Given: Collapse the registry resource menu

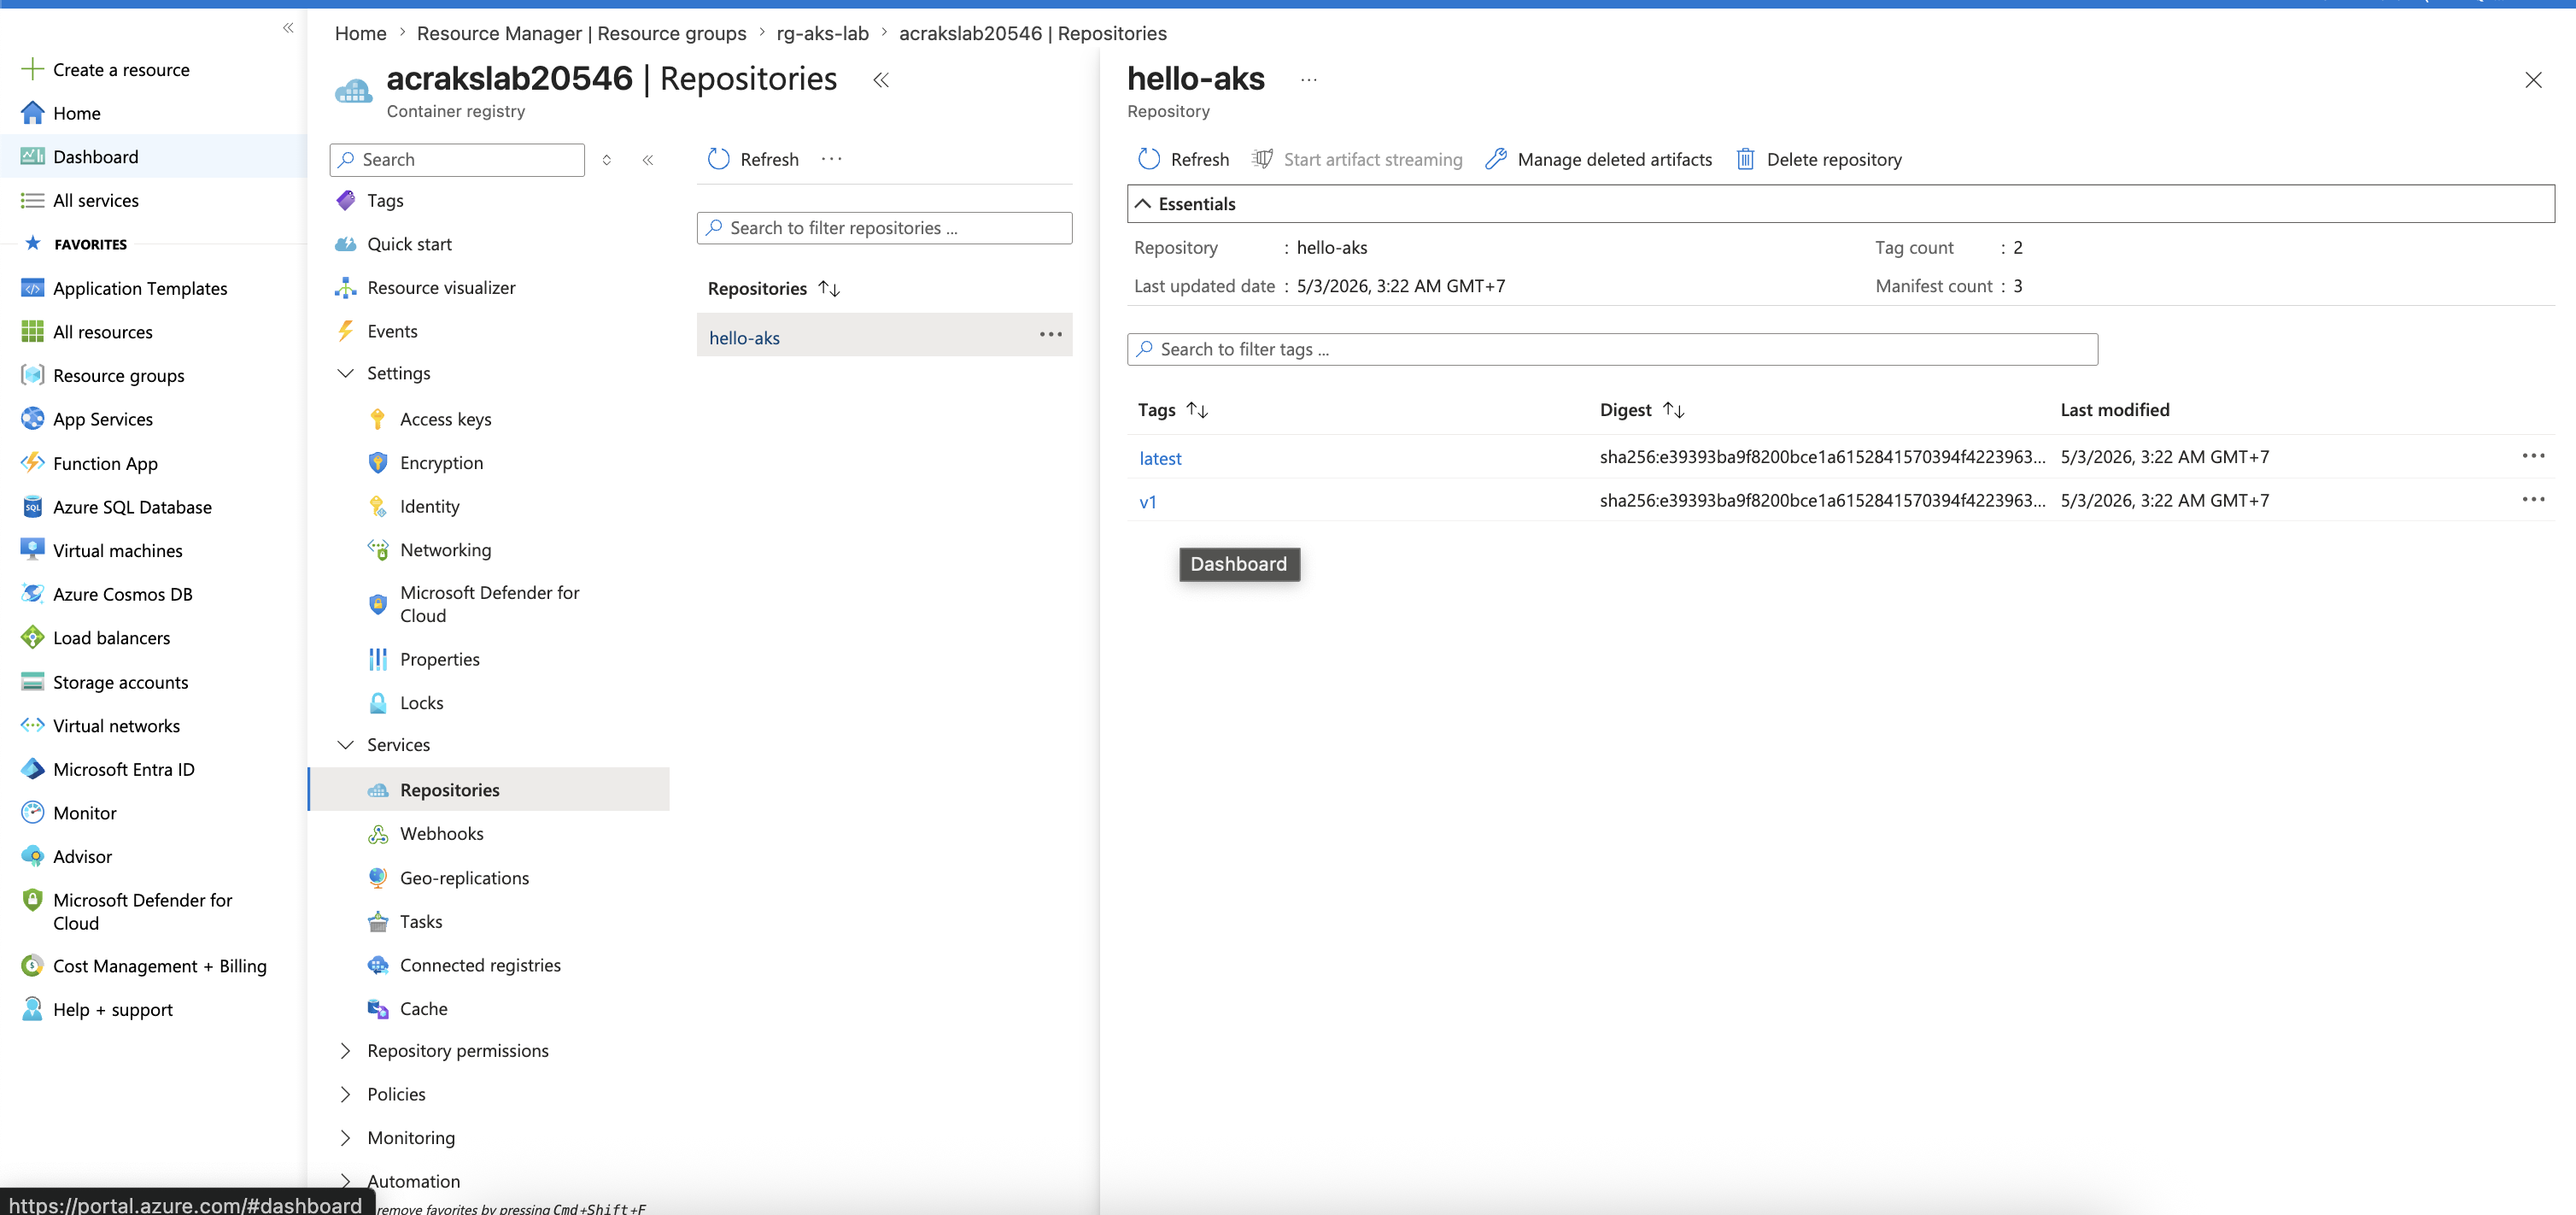Looking at the screenshot, I should tap(648, 160).
